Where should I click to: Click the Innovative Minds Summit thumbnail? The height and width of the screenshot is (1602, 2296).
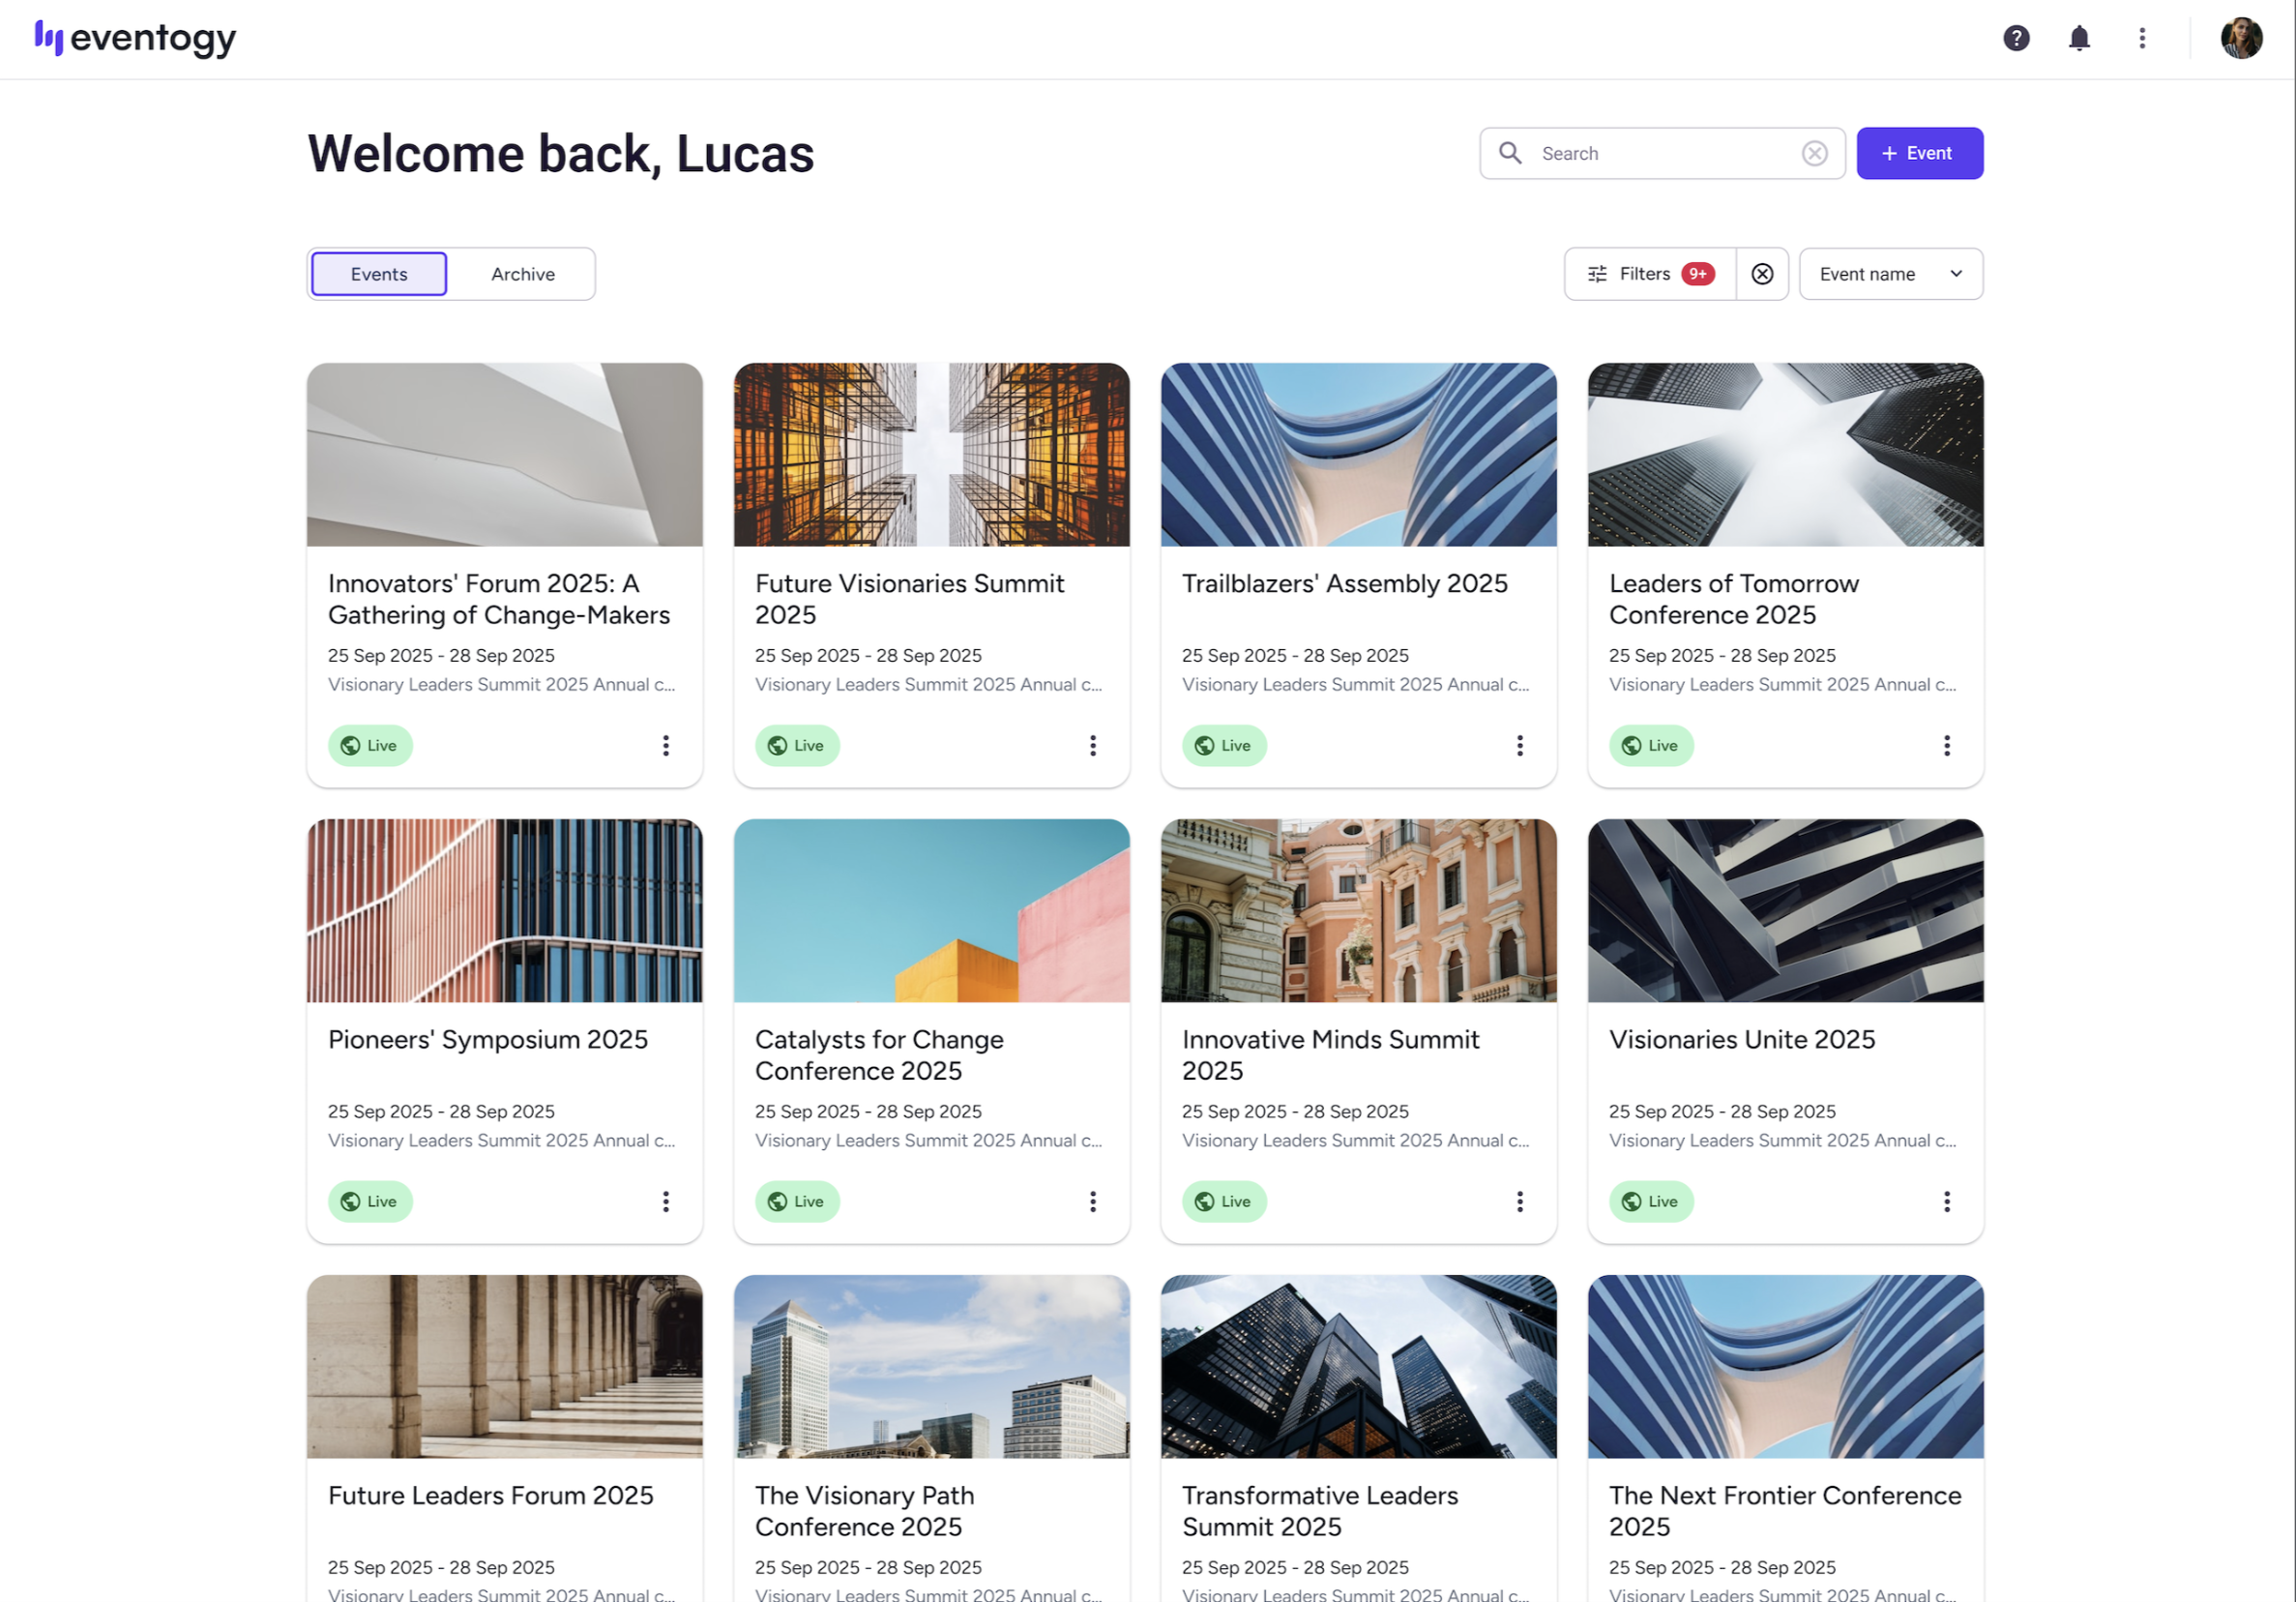click(1358, 910)
